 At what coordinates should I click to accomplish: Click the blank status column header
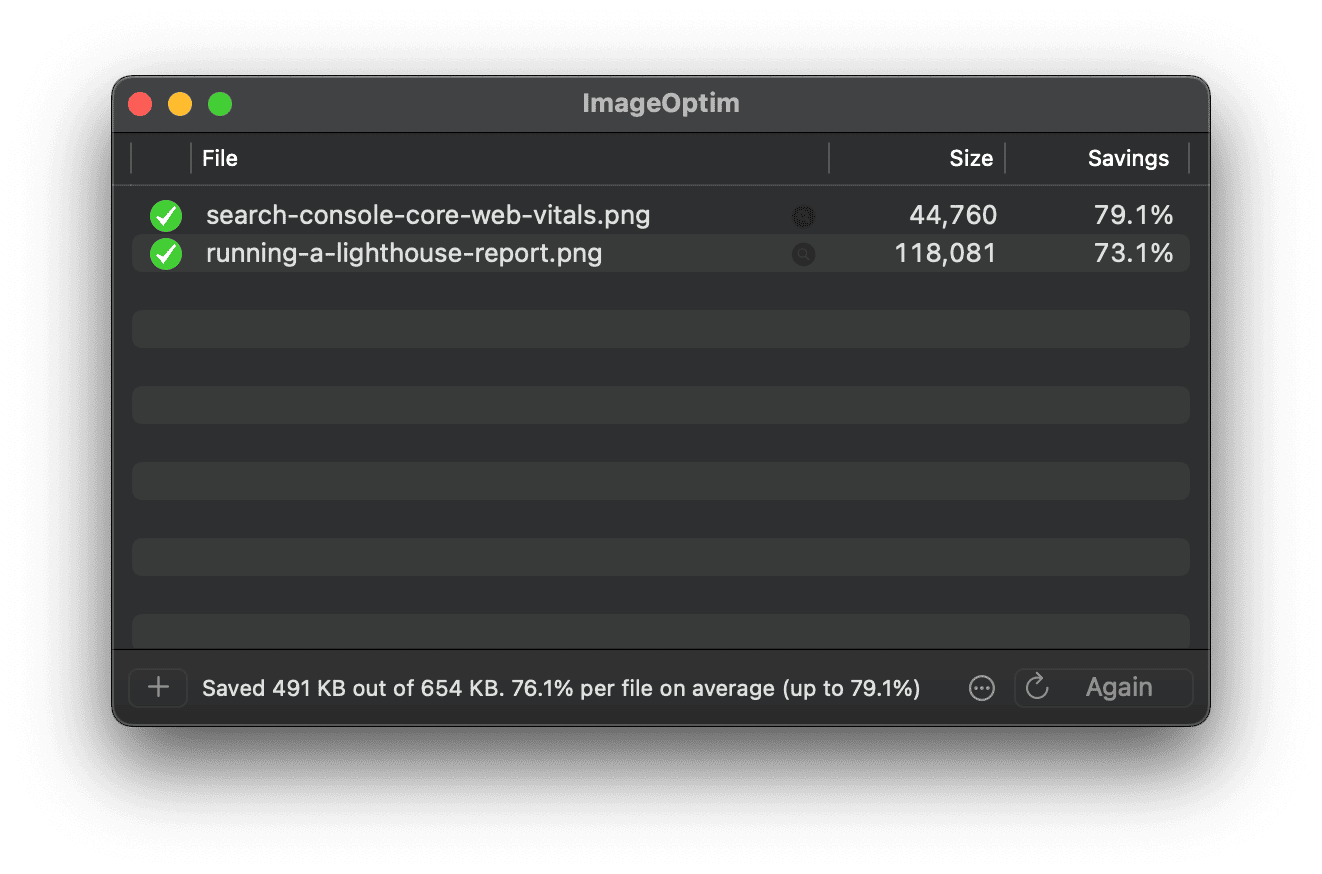coord(161,158)
